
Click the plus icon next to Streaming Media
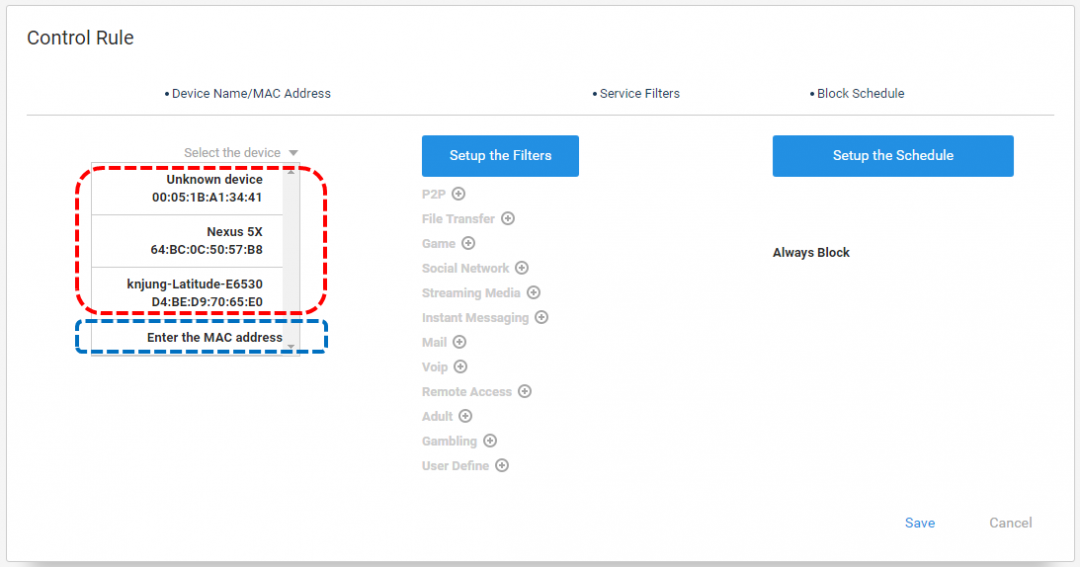534,293
